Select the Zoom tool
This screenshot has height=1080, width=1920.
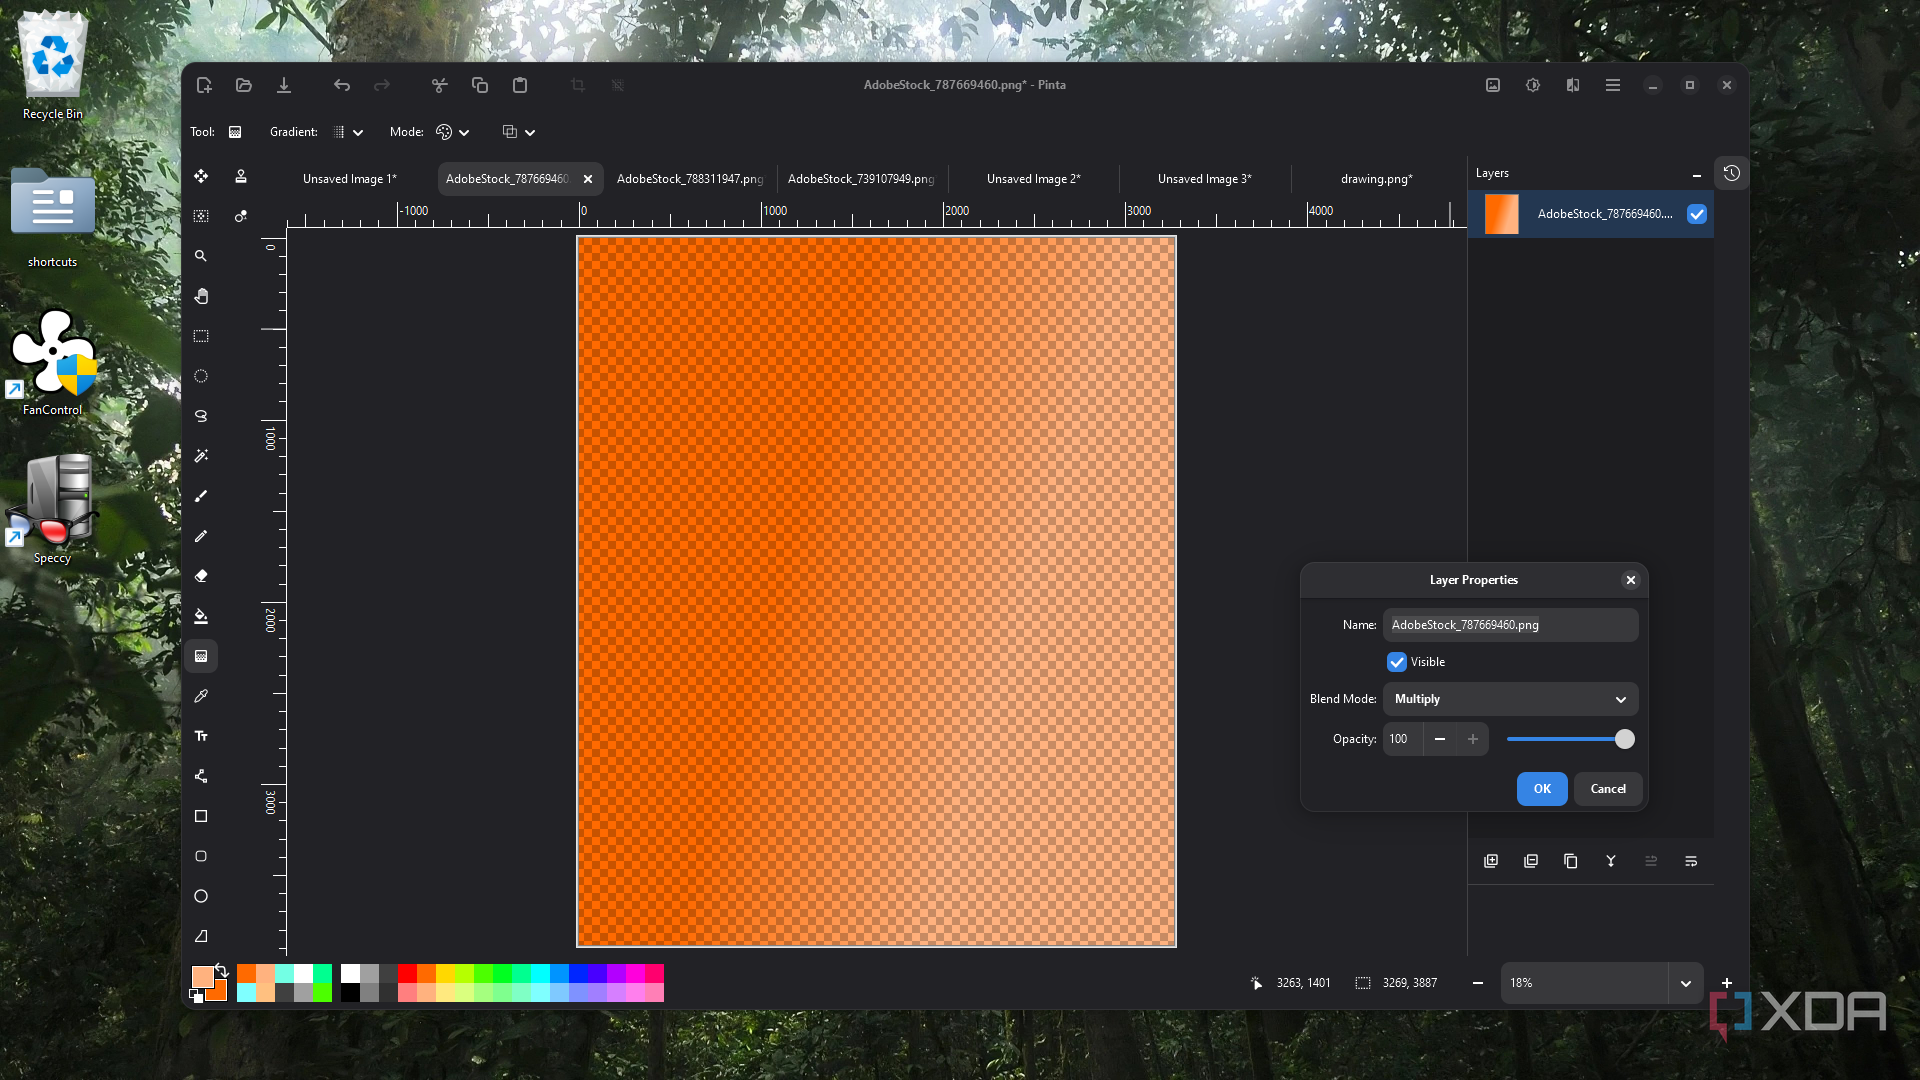coord(201,256)
